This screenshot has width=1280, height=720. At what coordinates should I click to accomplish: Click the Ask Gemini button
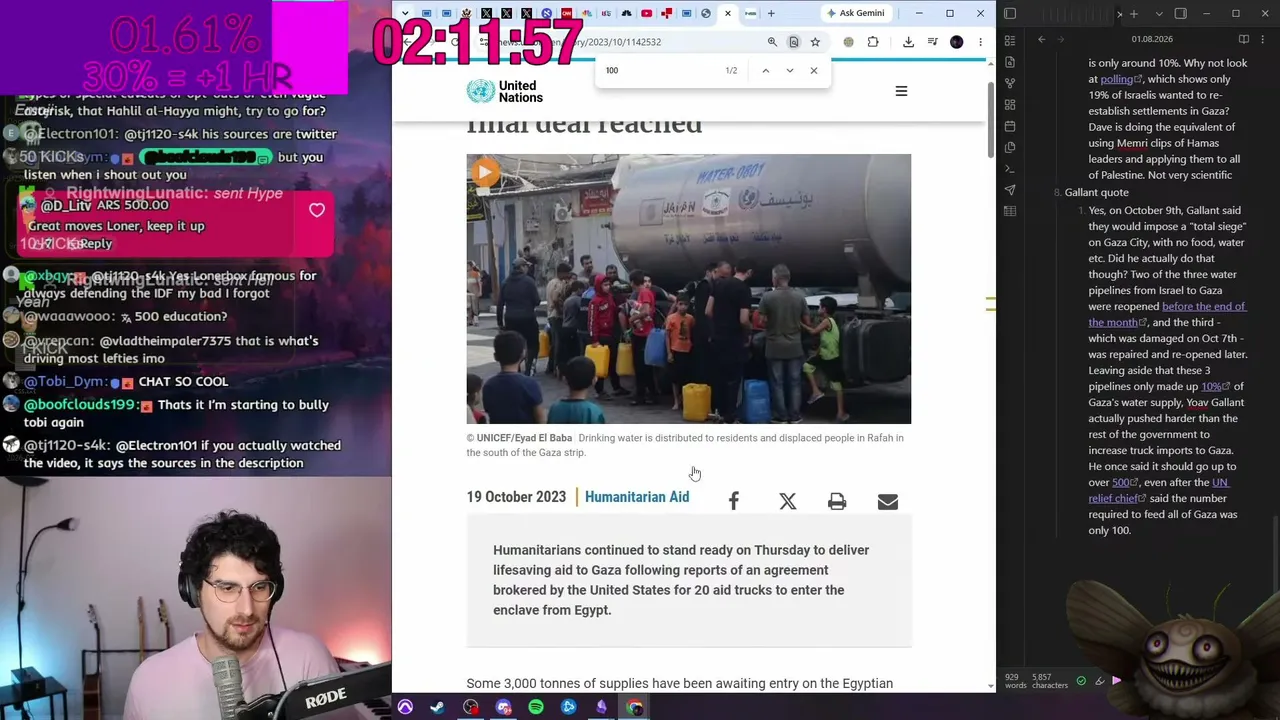[856, 13]
